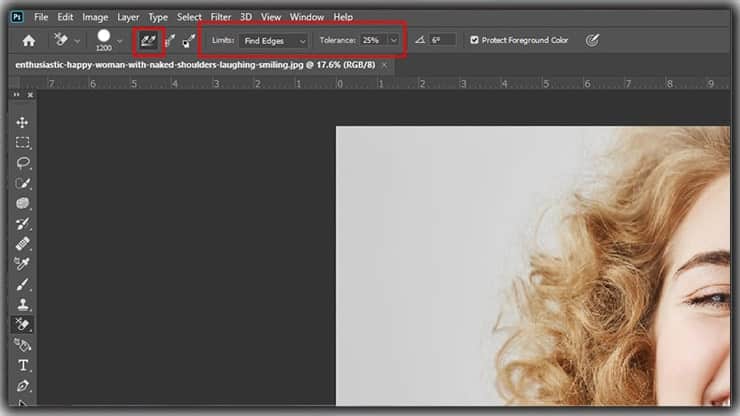The height and width of the screenshot is (416, 740).
Task: Click the brush angle input field
Action: tap(442, 40)
